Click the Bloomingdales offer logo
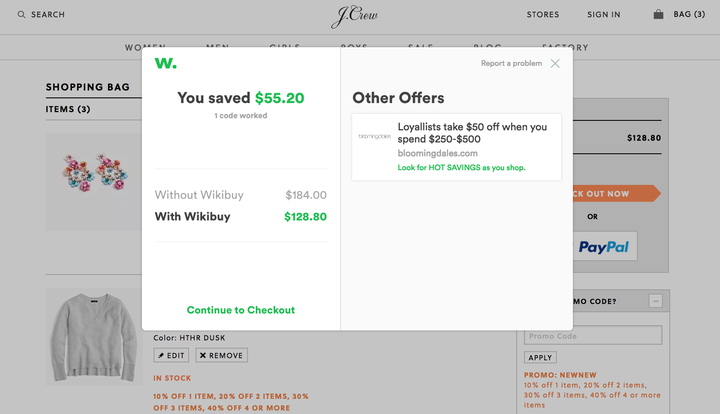Viewport: 720px width, 414px height. [374, 136]
